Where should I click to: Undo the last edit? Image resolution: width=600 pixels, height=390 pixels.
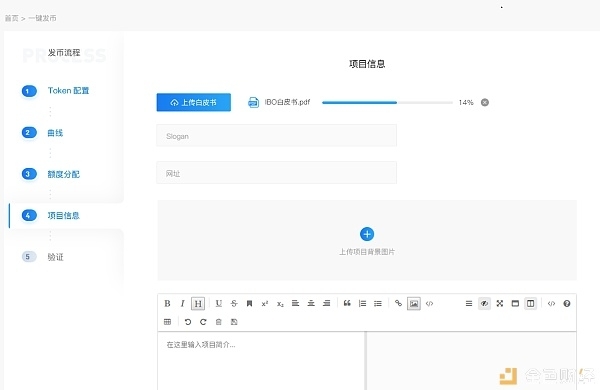[188, 322]
